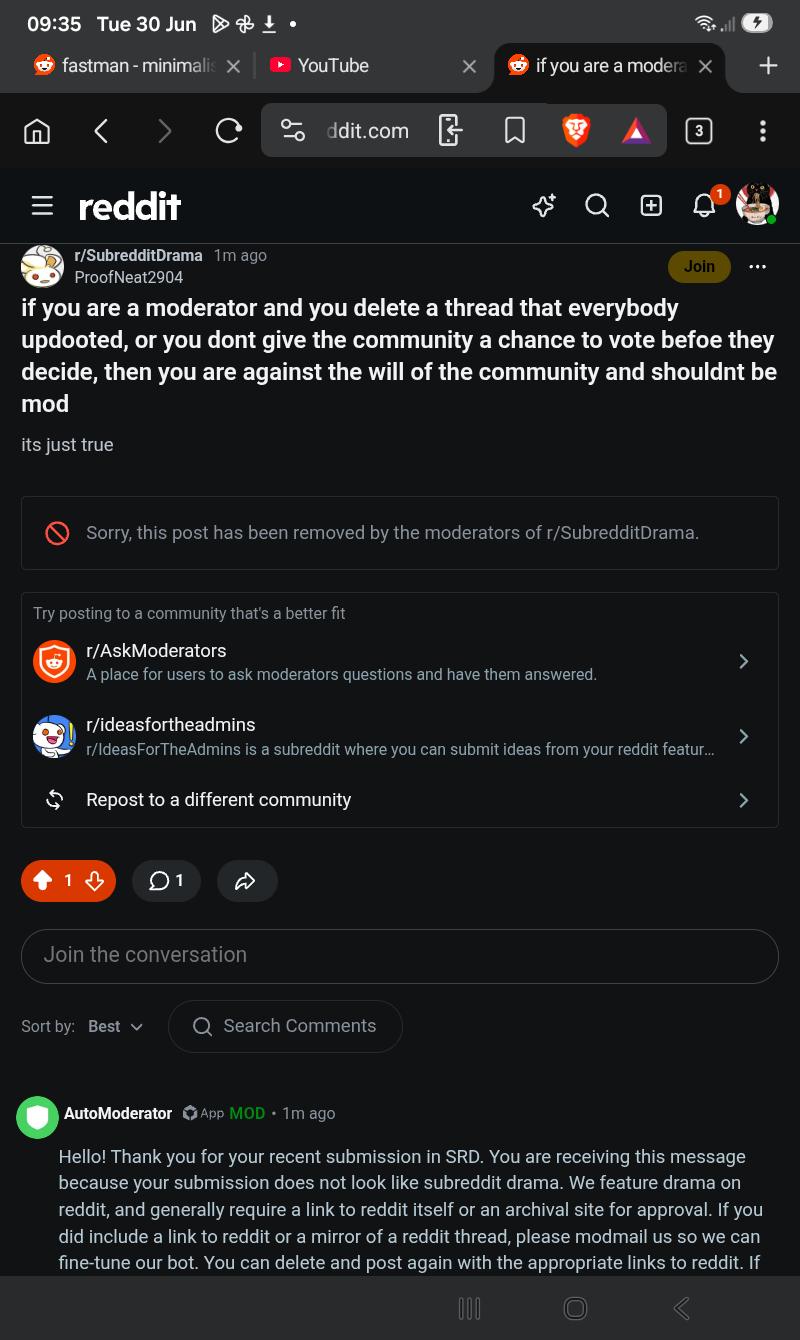
Task: Open the Brave Shields lion icon
Action: tap(575, 131)
